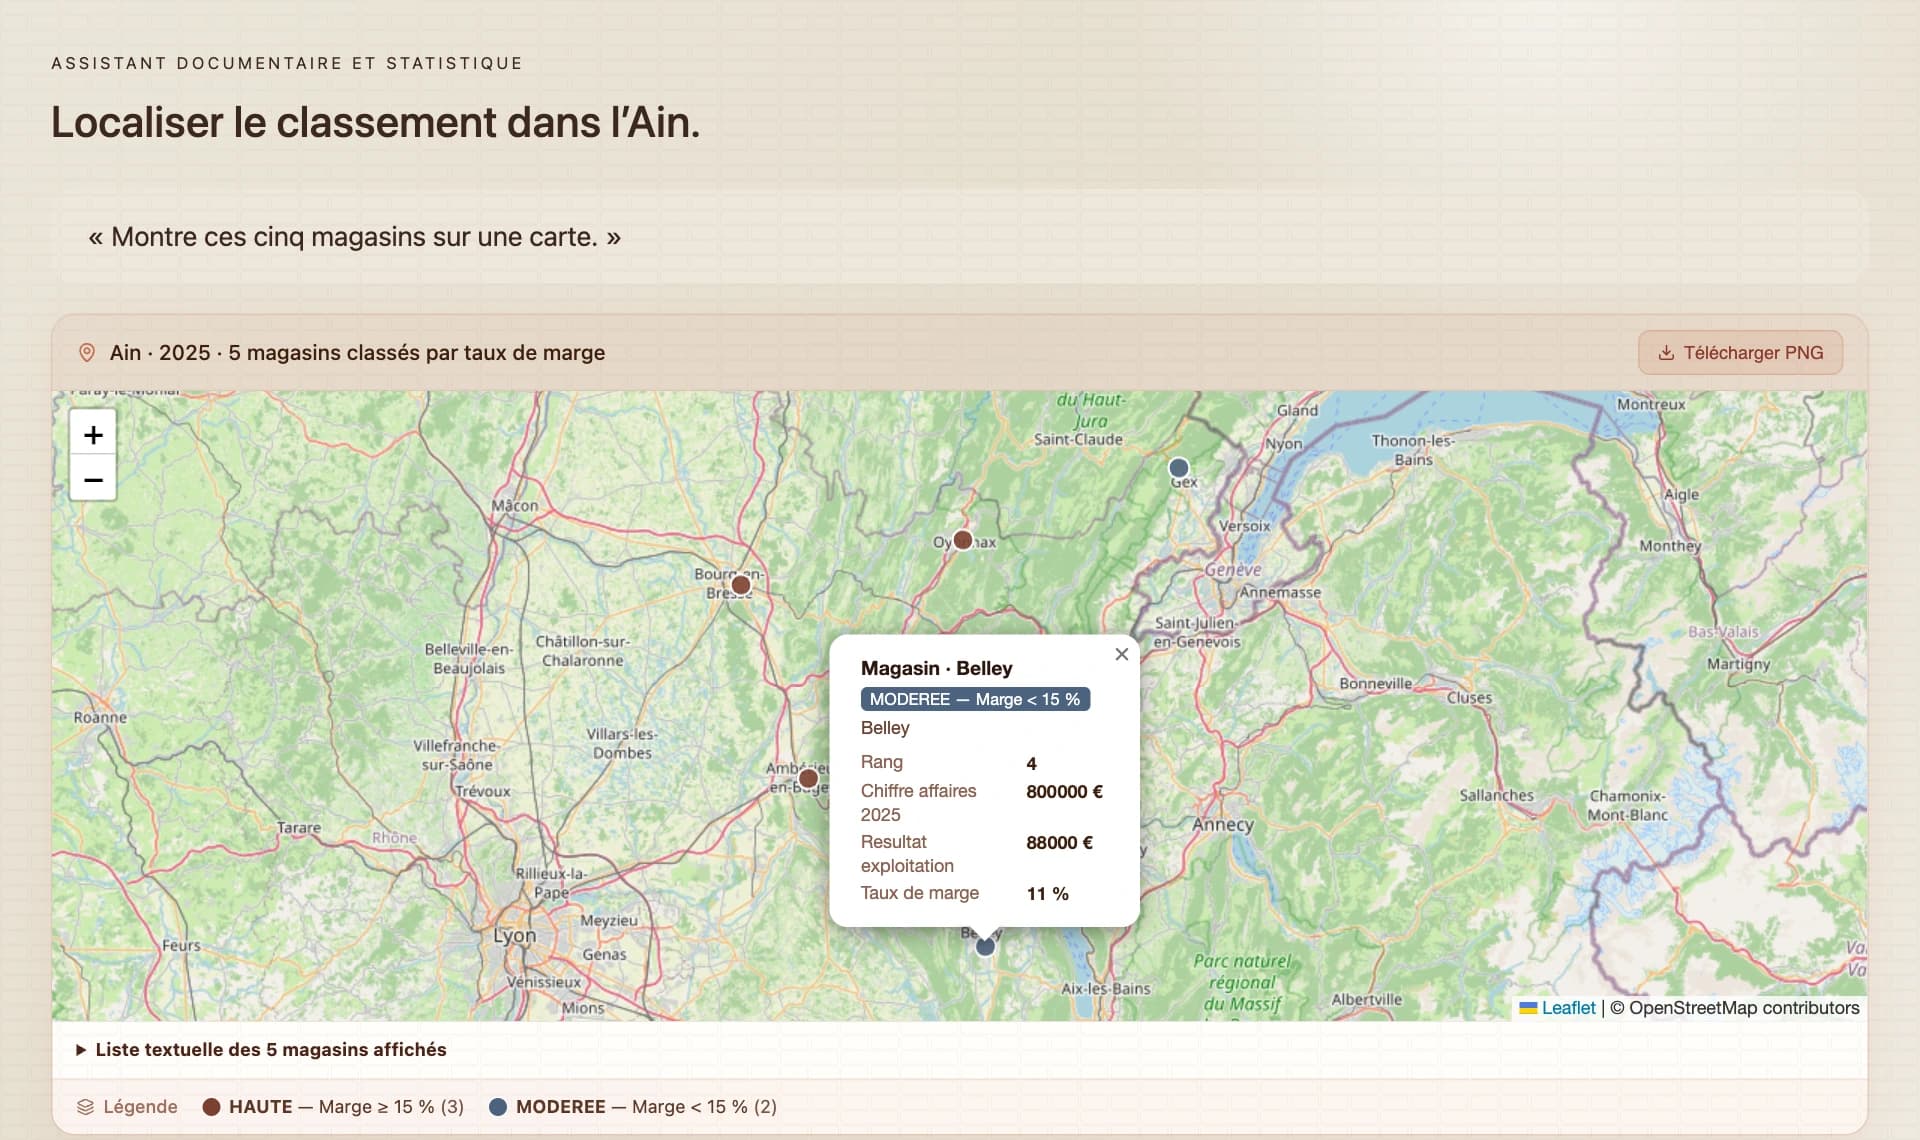Click the map pin icon in header
This screenshot has width=1920, height=1140.
coord(87,353)
